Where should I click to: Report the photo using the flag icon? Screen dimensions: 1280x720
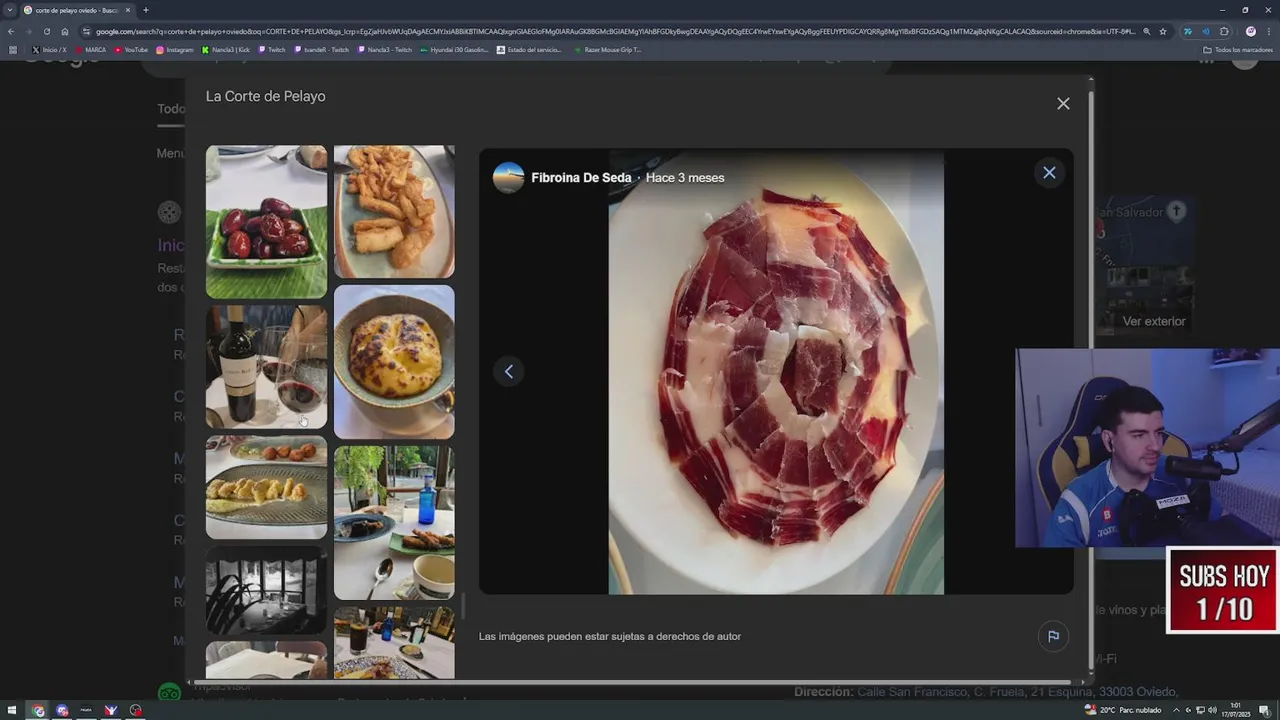[x=1053, y=636]
